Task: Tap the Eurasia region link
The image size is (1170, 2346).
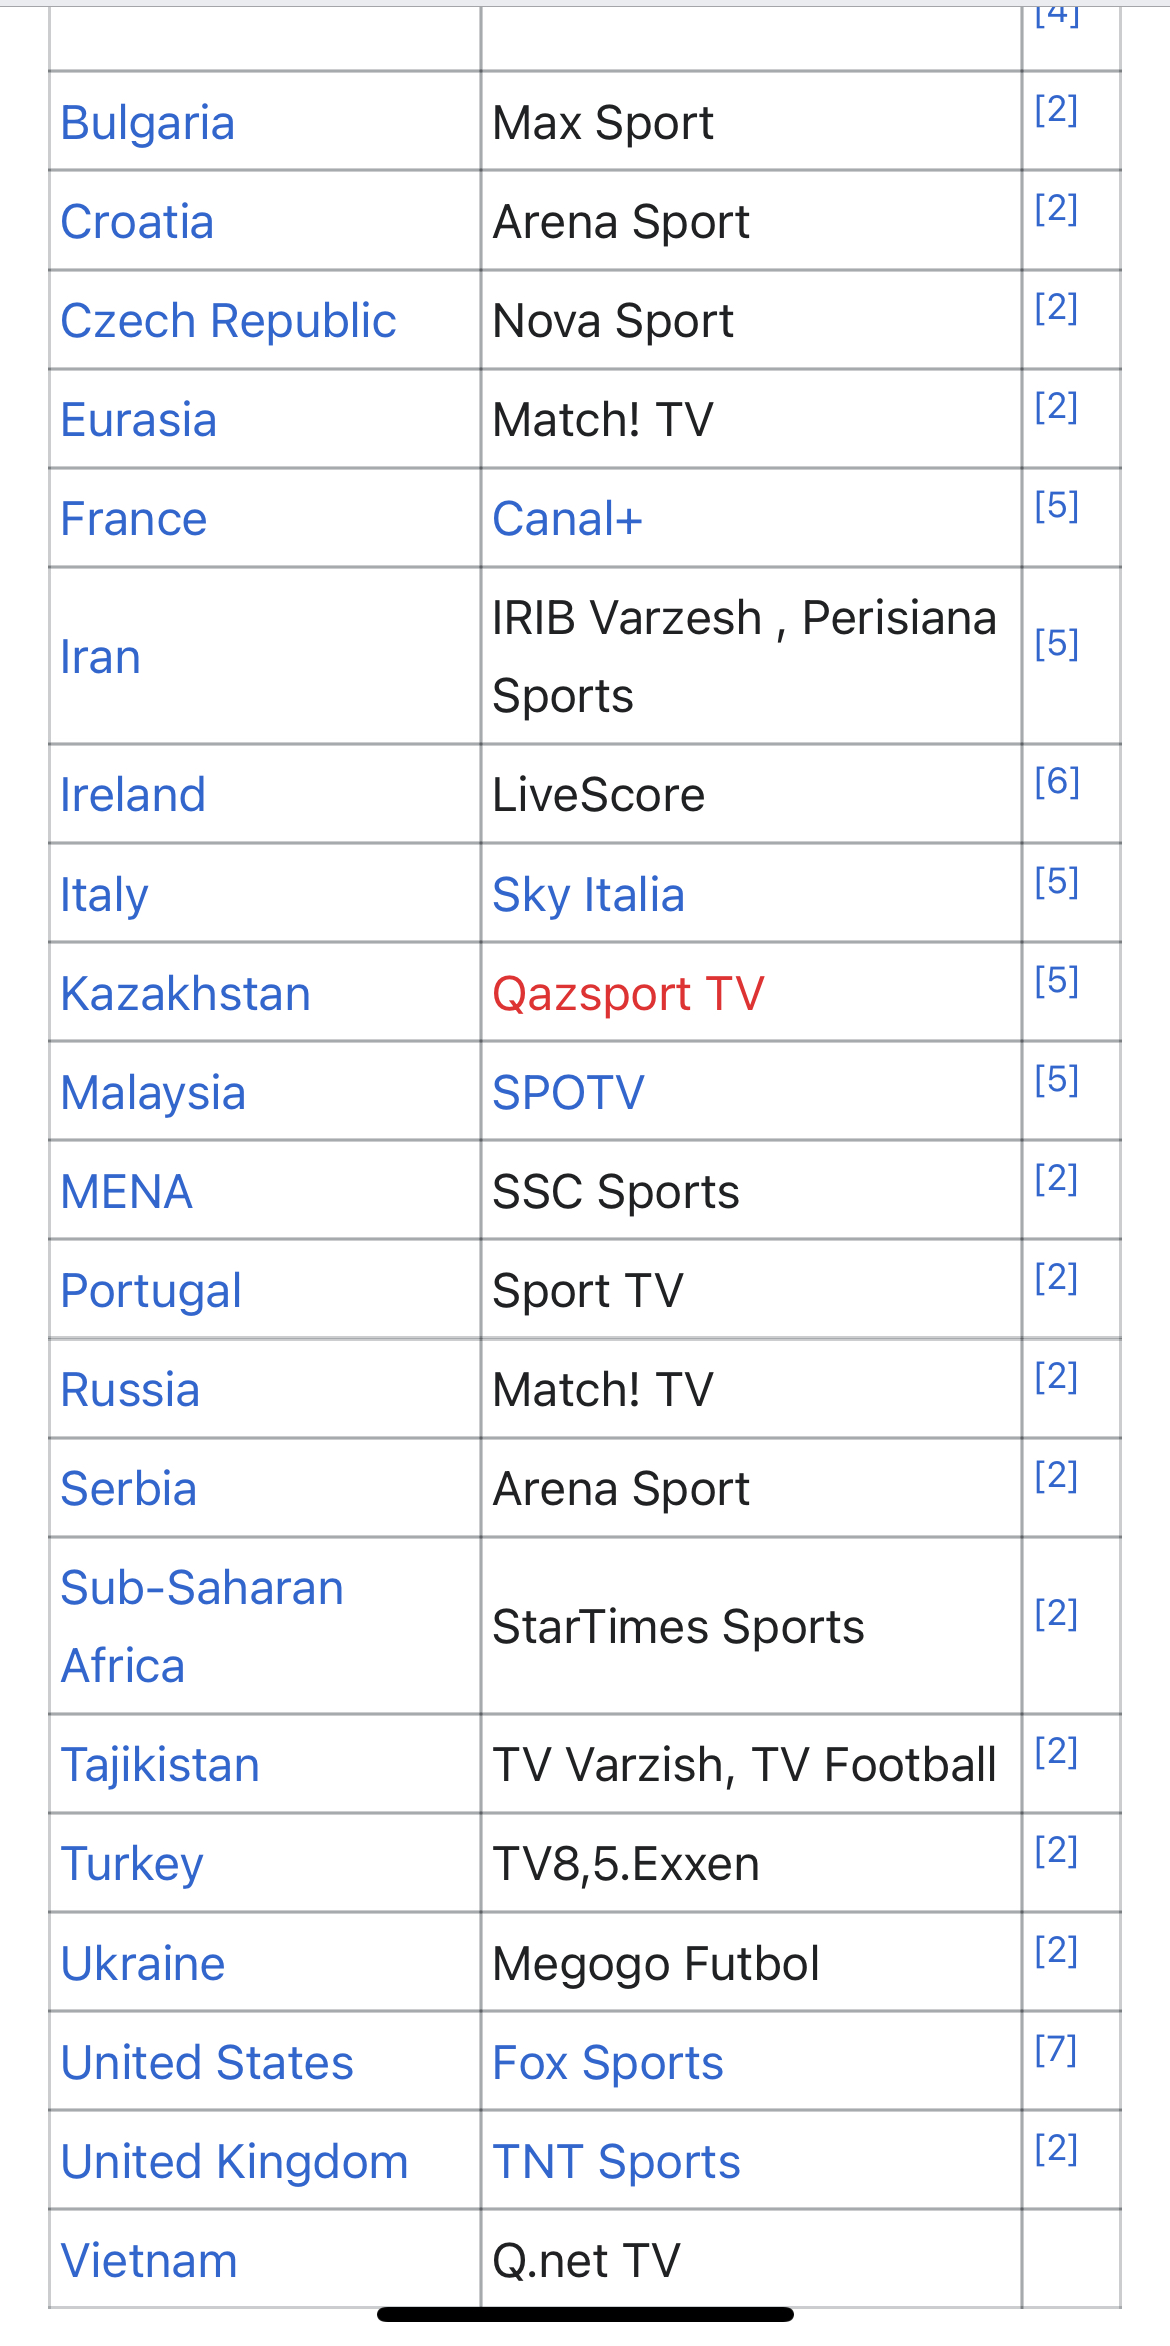Action: [x=138, y=420]
